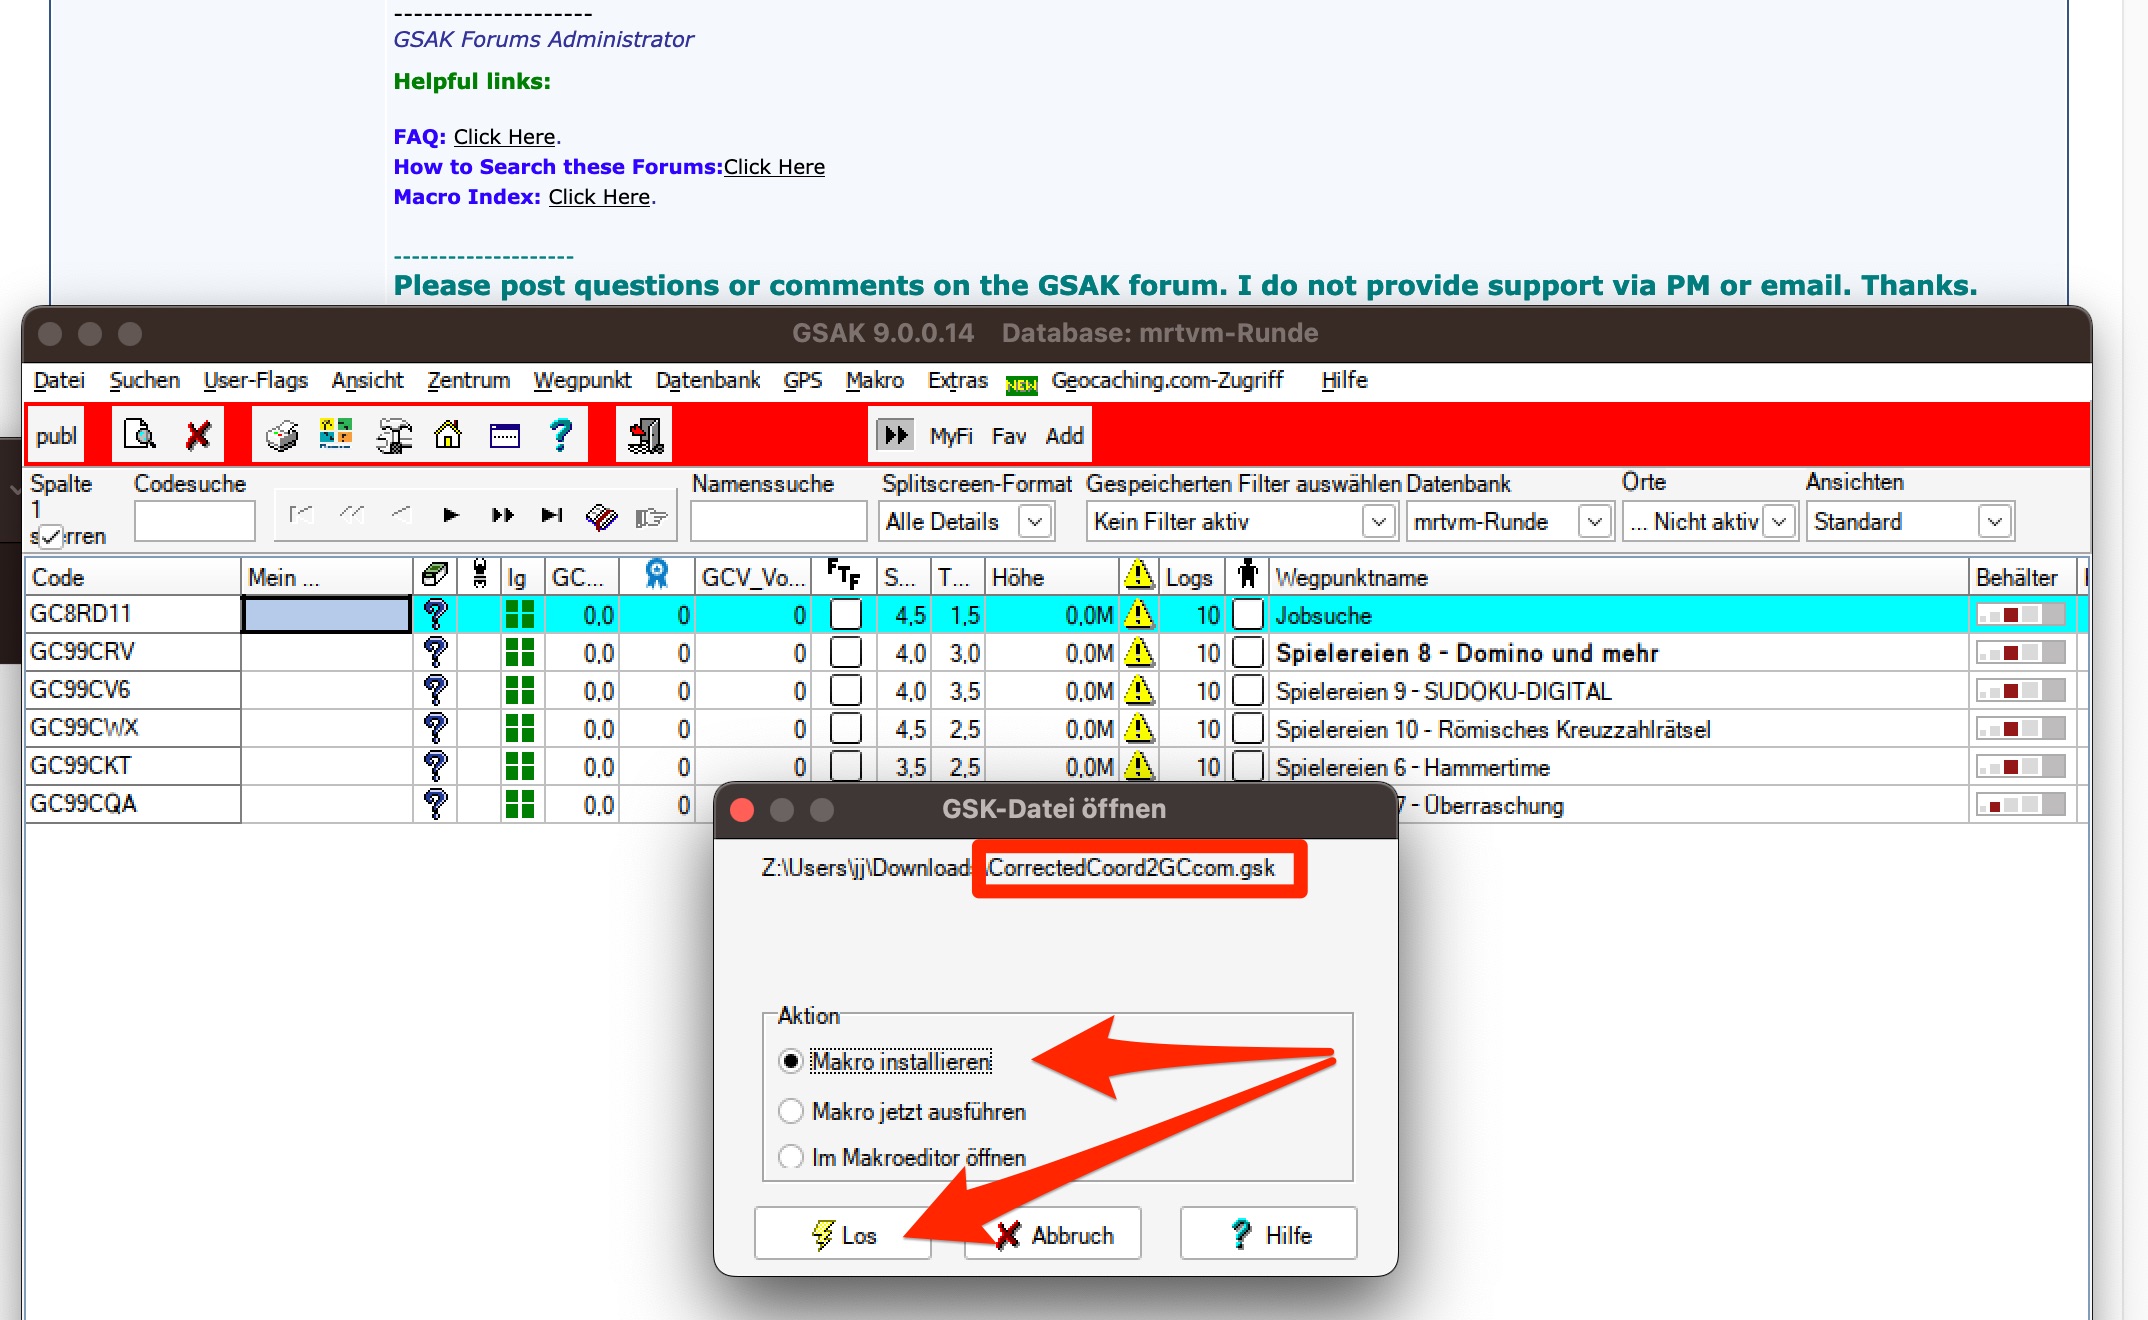Viewport: 2148px width, 1320px height.
Task: Select the GC99CQA code cell
Action: pos(133,804)
